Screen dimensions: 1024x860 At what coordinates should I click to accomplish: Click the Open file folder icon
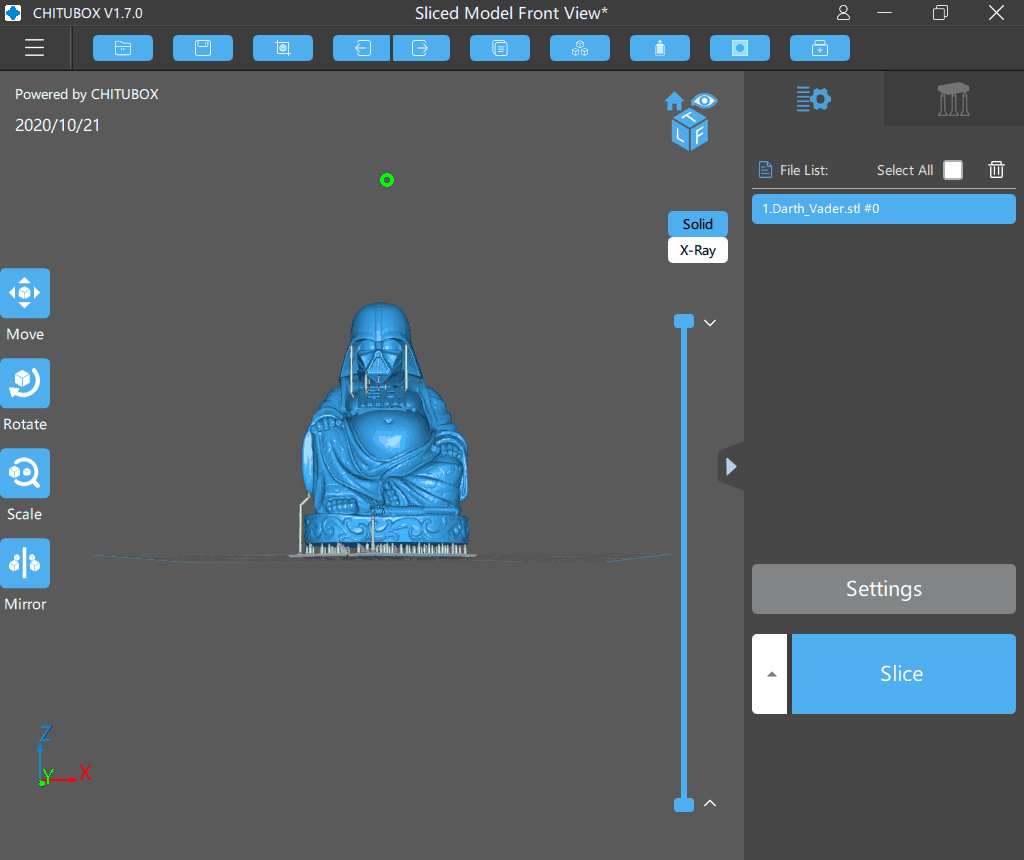coord(123,48)
